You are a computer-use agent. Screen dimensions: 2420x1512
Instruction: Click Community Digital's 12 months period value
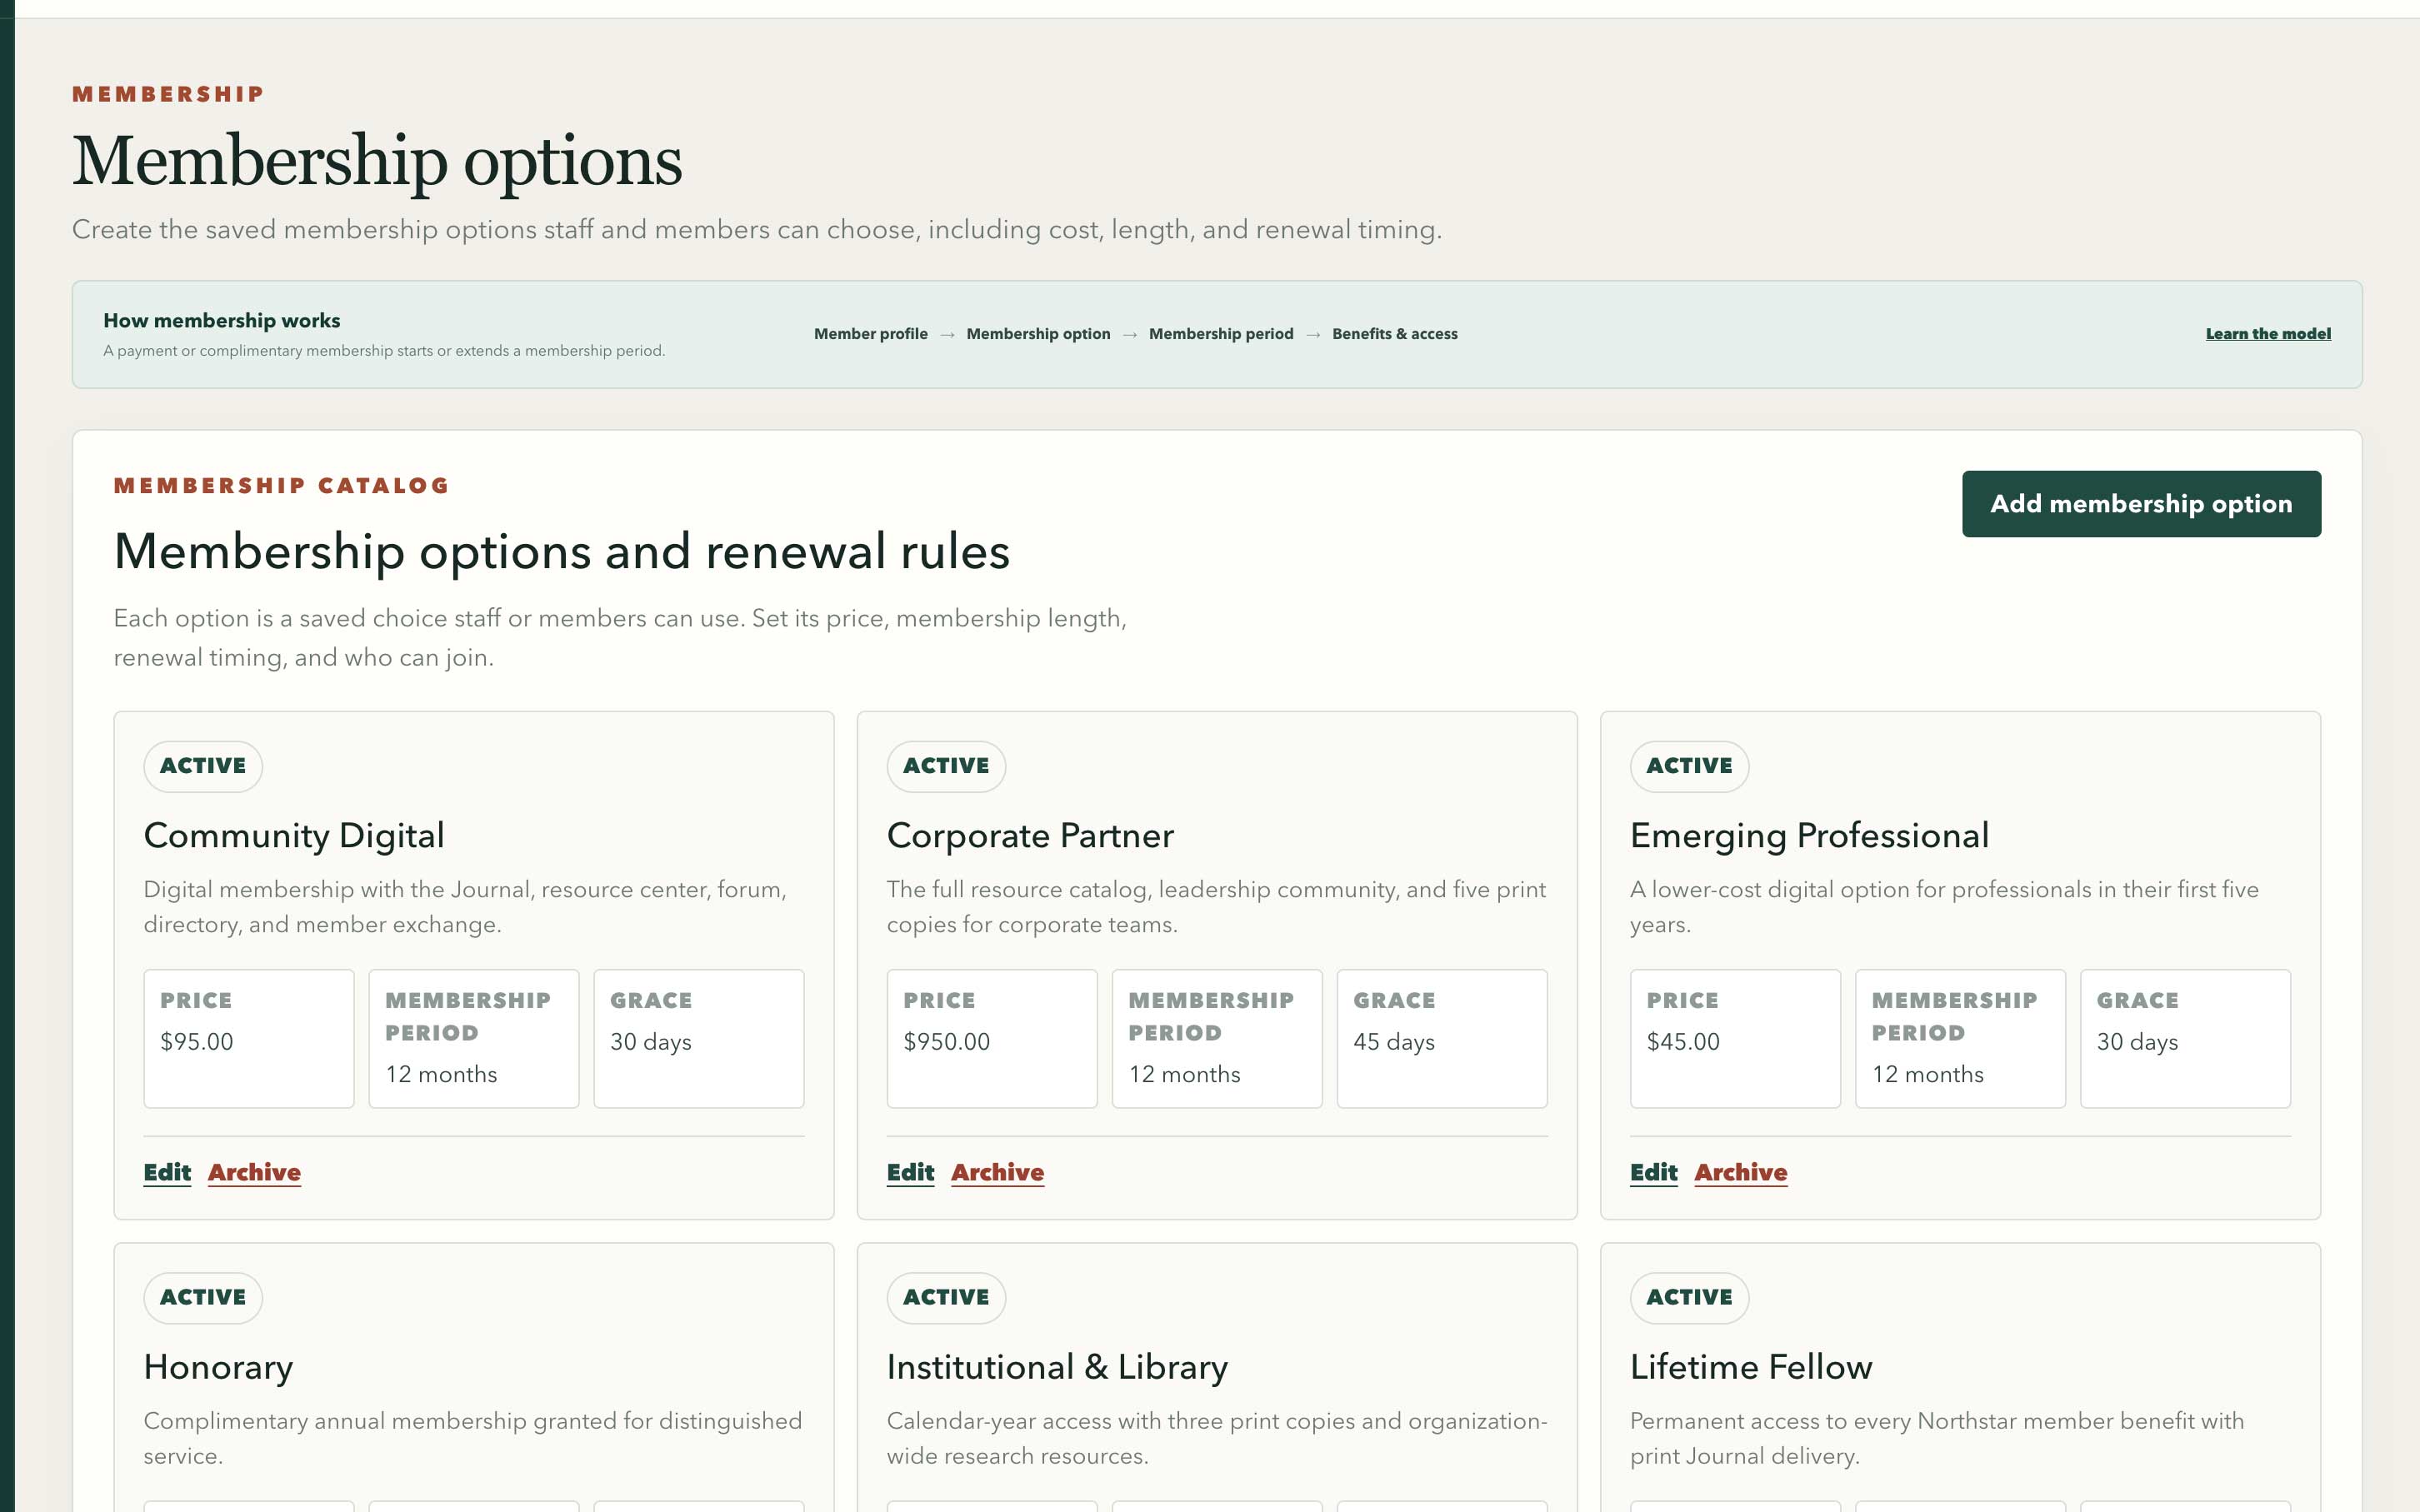coord(441,1074)
